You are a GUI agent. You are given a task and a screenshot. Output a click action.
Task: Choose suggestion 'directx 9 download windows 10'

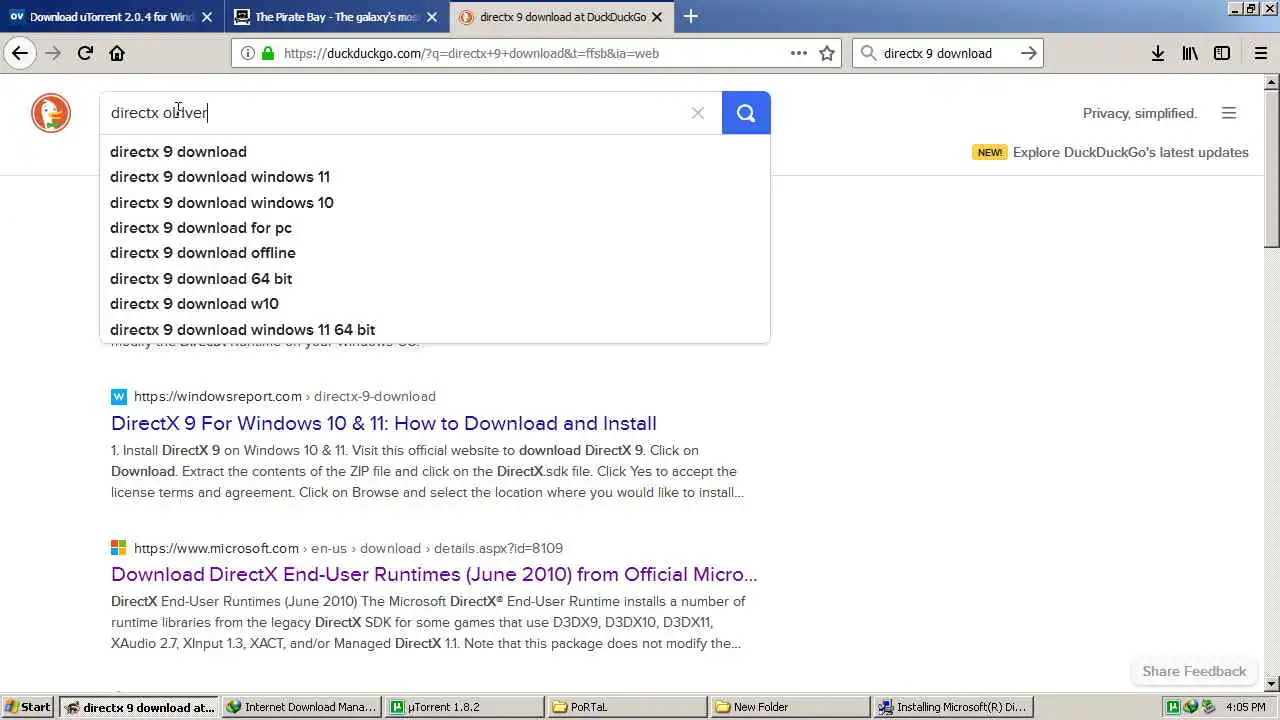[x=435, y=203]
